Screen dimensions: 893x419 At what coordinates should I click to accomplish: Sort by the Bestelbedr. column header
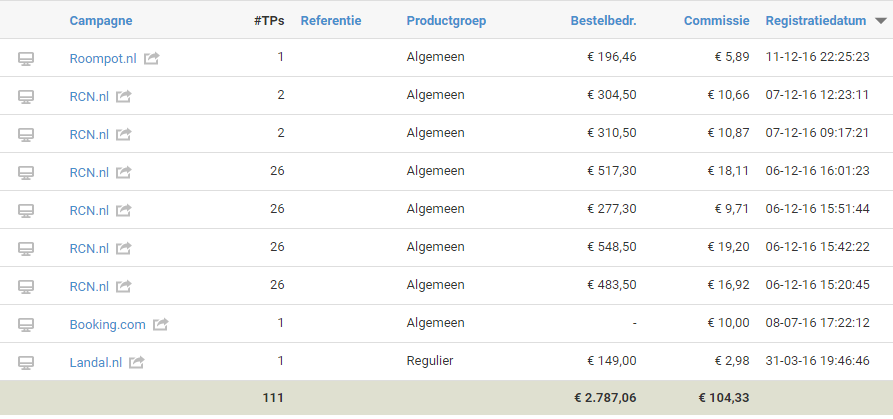click(x=604, y=21)
